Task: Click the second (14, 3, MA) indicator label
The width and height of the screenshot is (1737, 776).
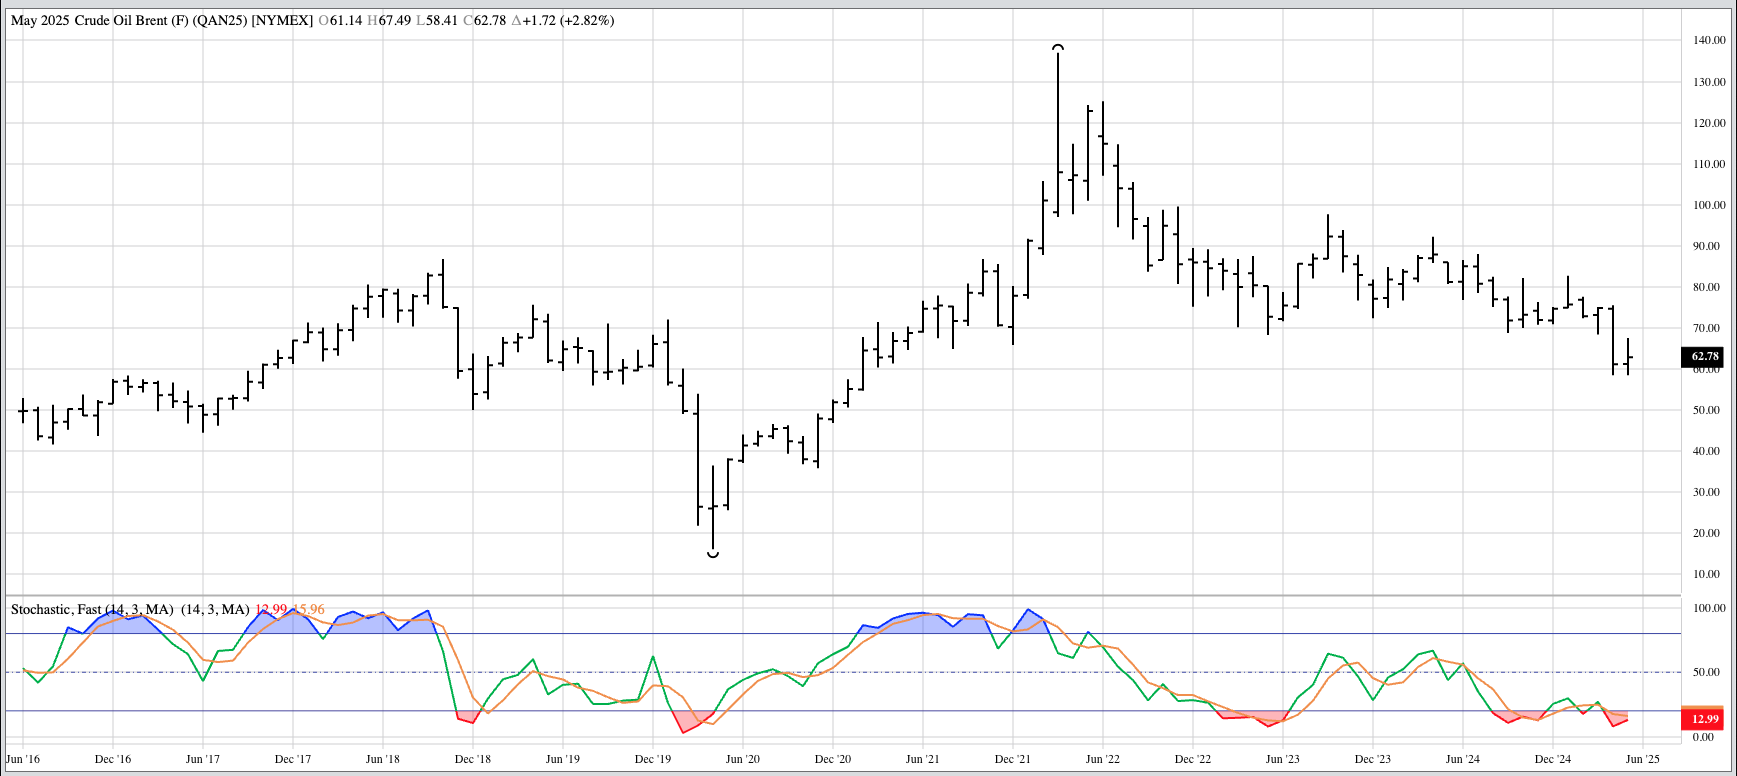Action: tap(215, 609)
